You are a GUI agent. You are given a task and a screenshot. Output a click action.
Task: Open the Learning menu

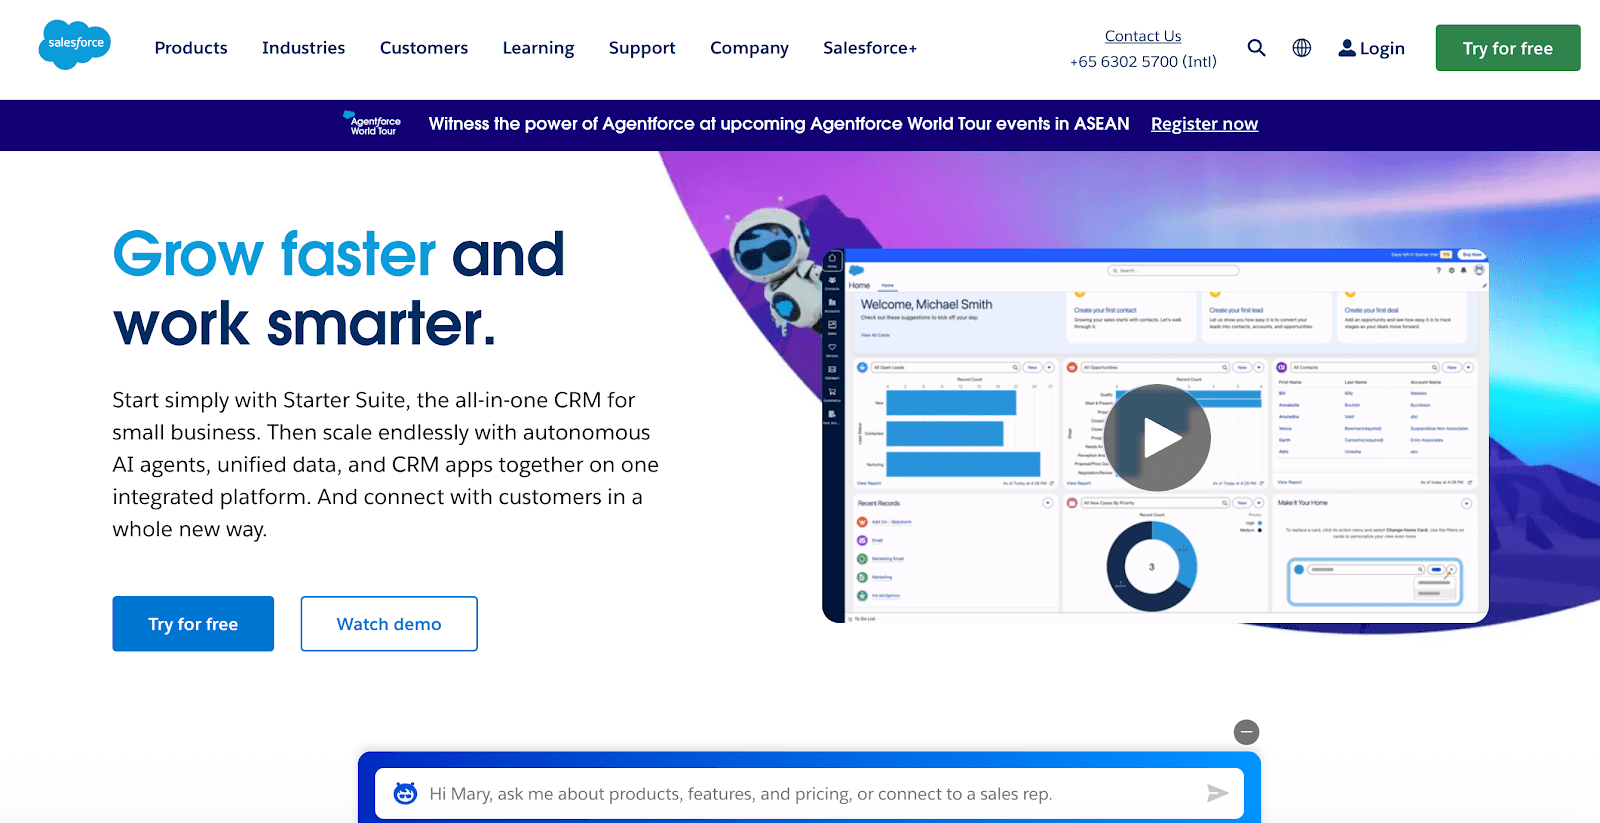[x=538, y=48]
